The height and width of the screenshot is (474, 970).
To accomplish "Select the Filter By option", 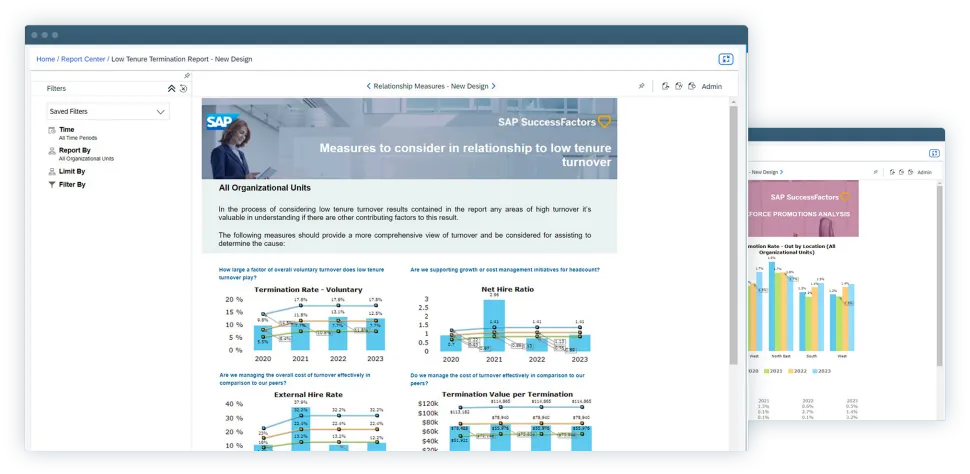I will pos(72,185).
